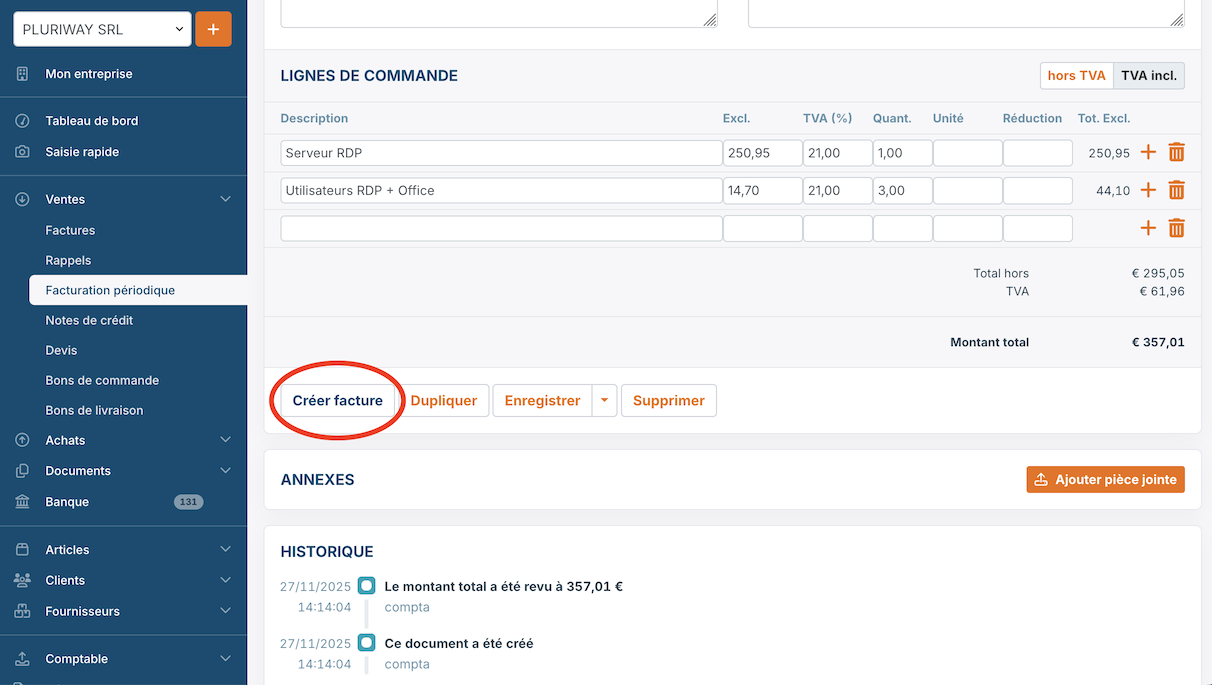Click plus icon on the empty order line
The height and width of the screenshot is (685, 1212).
point(1148,229)
